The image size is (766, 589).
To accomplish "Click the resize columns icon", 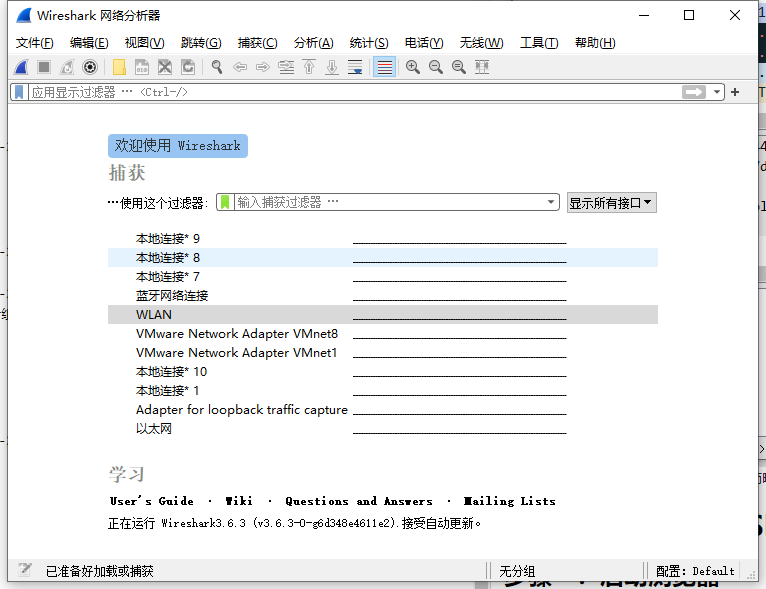I will pyautogui.click(x=482, y=67).
